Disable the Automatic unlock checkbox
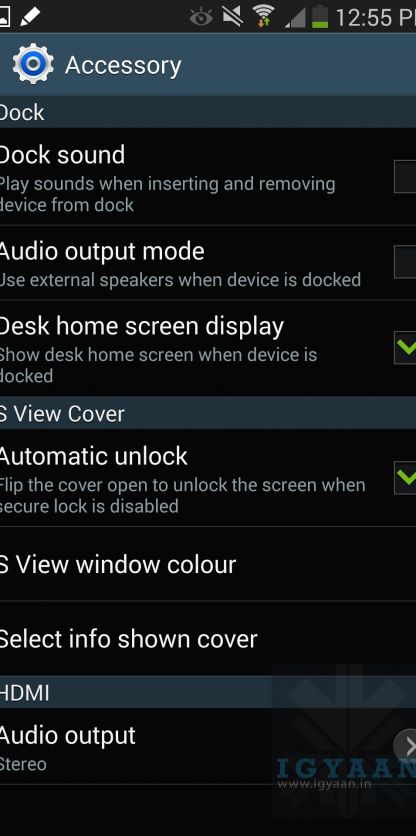Image resolution: width=416 pixels, height=836 pixels. click(405, 478)
